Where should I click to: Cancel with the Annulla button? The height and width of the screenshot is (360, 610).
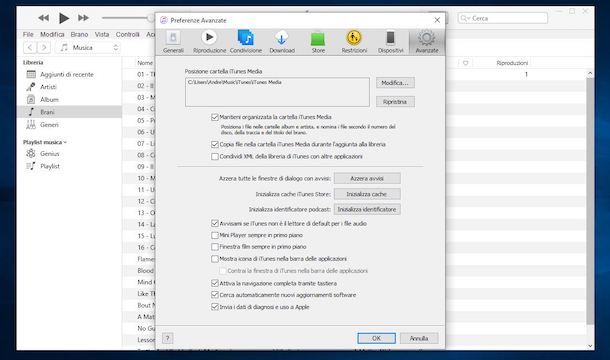pos(419,338)
